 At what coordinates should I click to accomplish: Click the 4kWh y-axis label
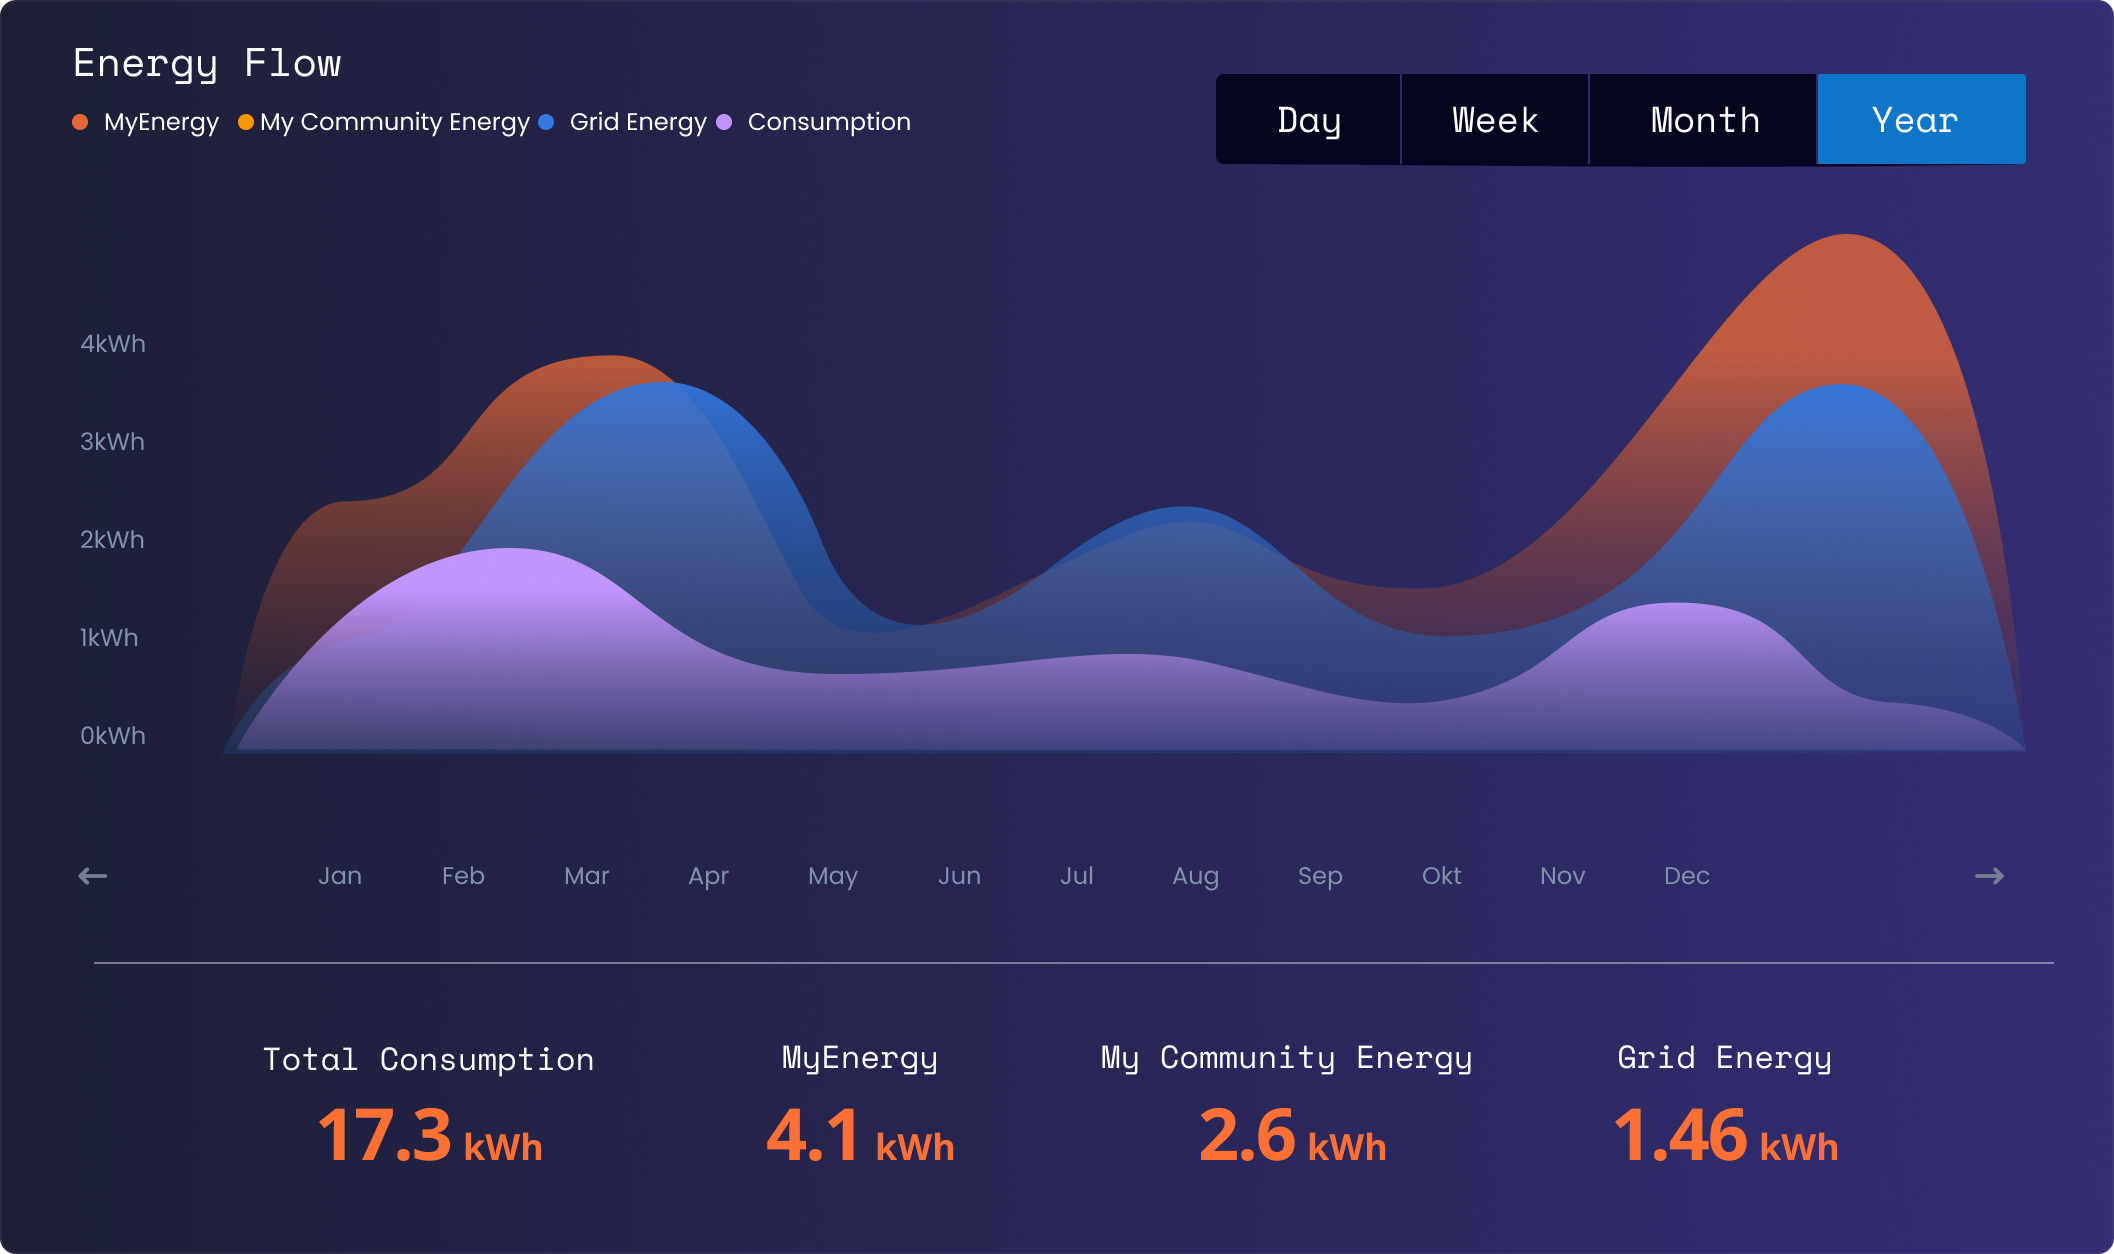pos(113,344)
